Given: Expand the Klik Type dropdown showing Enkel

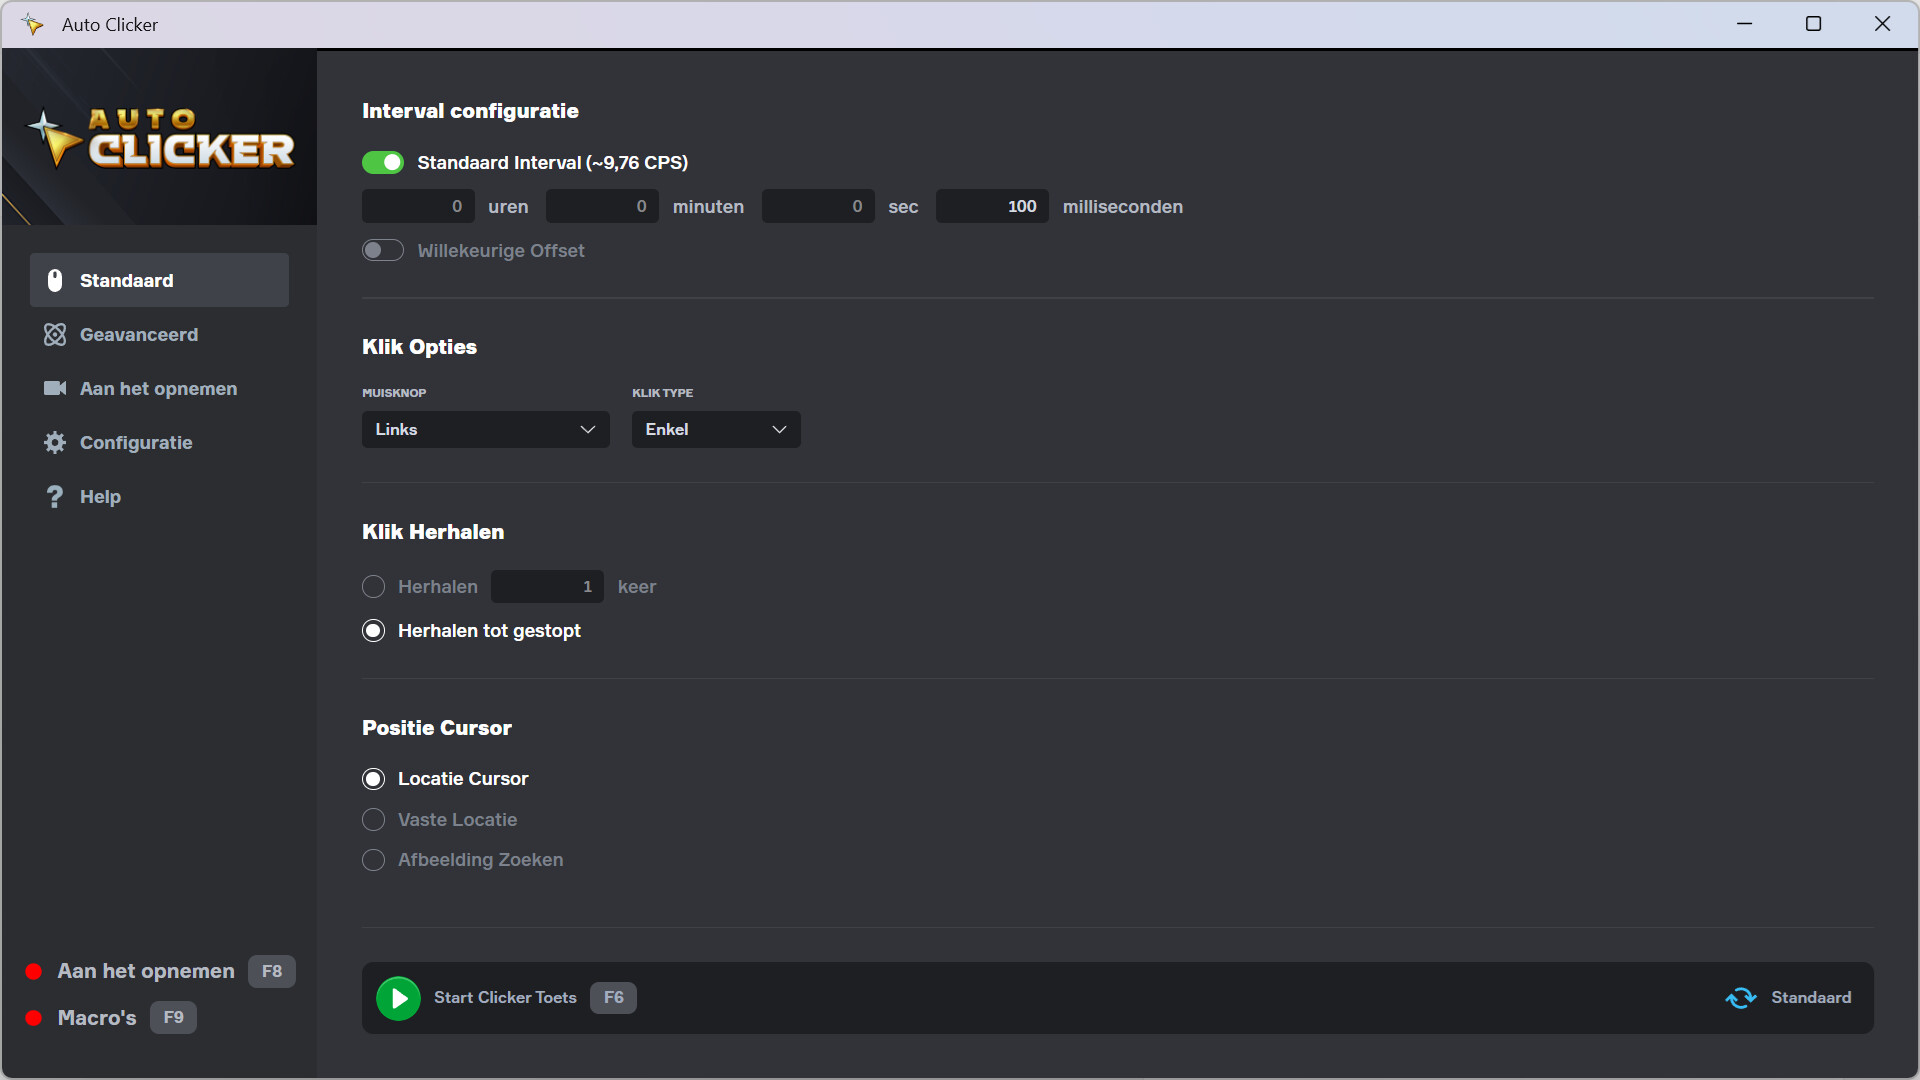Looking at the screenshot, I should [x=715, y=429].
